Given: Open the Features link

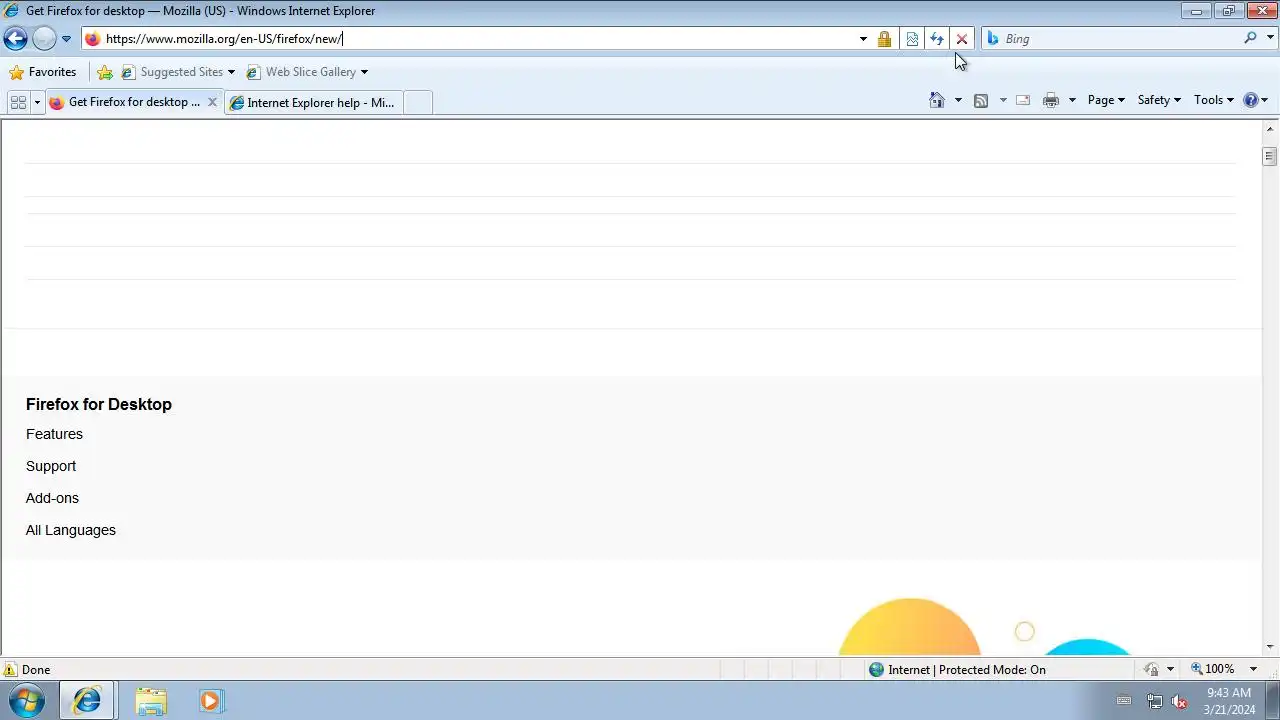Looking at the screenshot, I should pyautogui.click(x=54, y=434).
